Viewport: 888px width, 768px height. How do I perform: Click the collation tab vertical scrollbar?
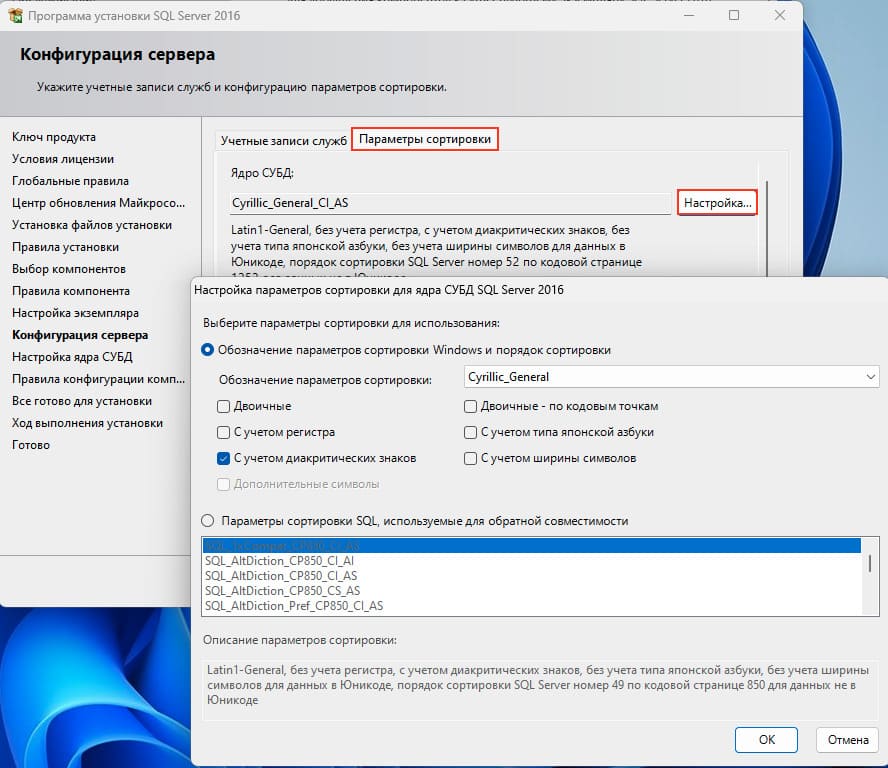(767, 227)
